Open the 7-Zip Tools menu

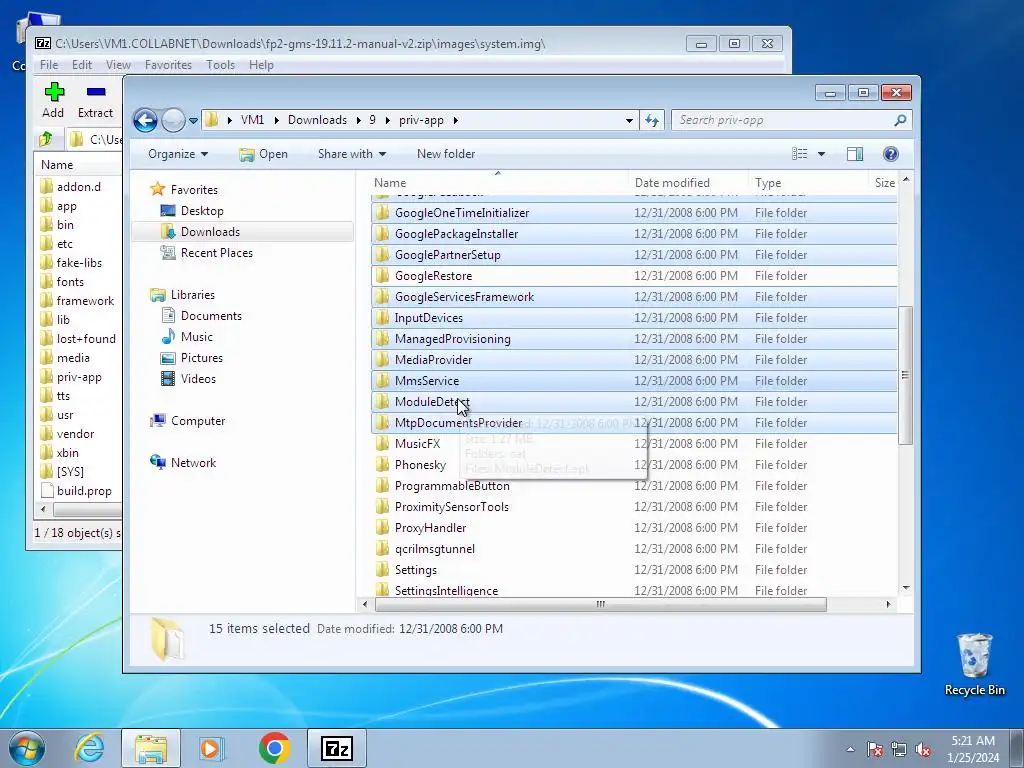click(x=220, y=65)
